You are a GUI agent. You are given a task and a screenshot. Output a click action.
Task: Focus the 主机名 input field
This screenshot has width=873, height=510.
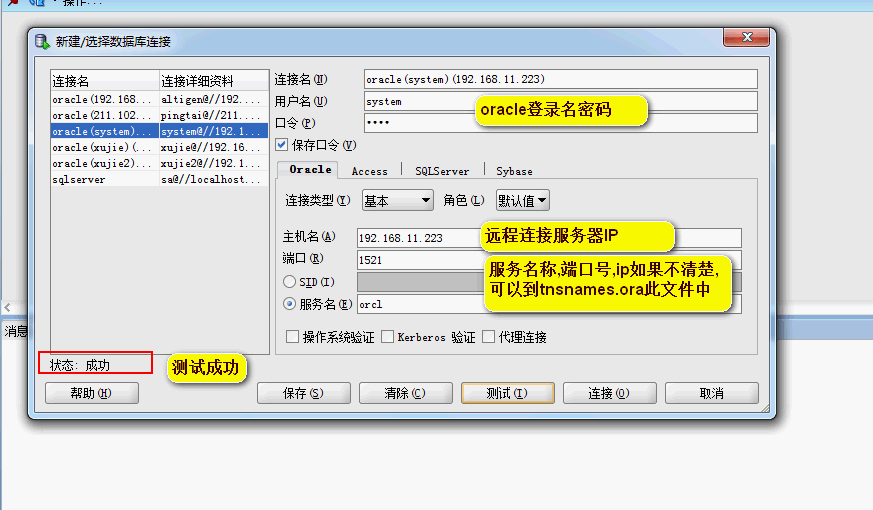pyautogui.click(x=549, y=238)
